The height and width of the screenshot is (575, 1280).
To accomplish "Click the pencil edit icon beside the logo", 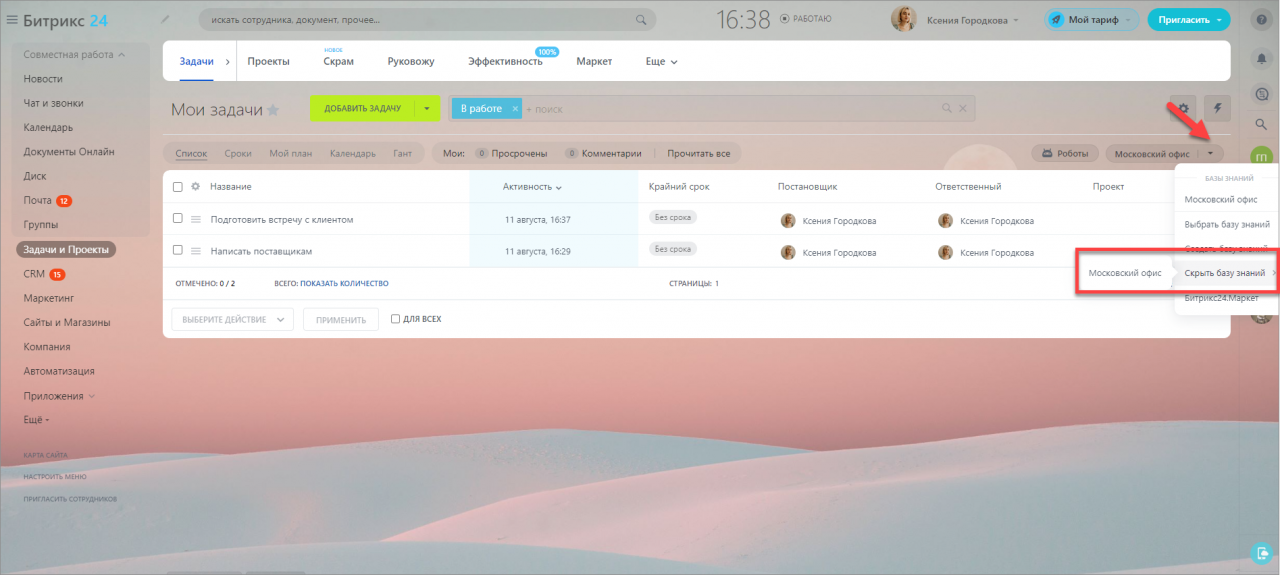I will coord(165,19).
